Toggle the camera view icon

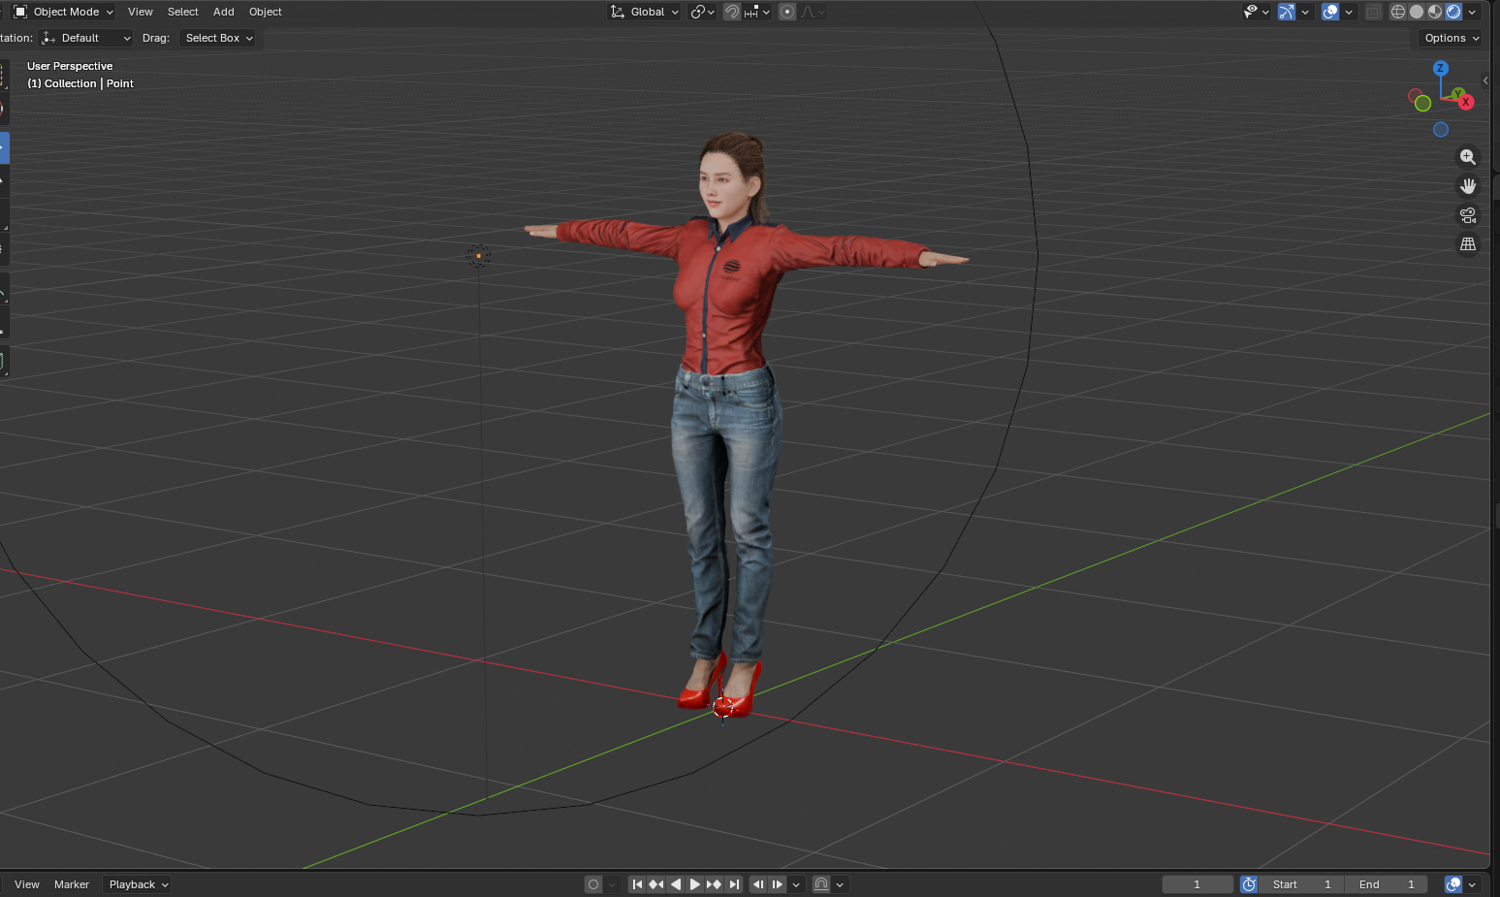[1467, 215]
